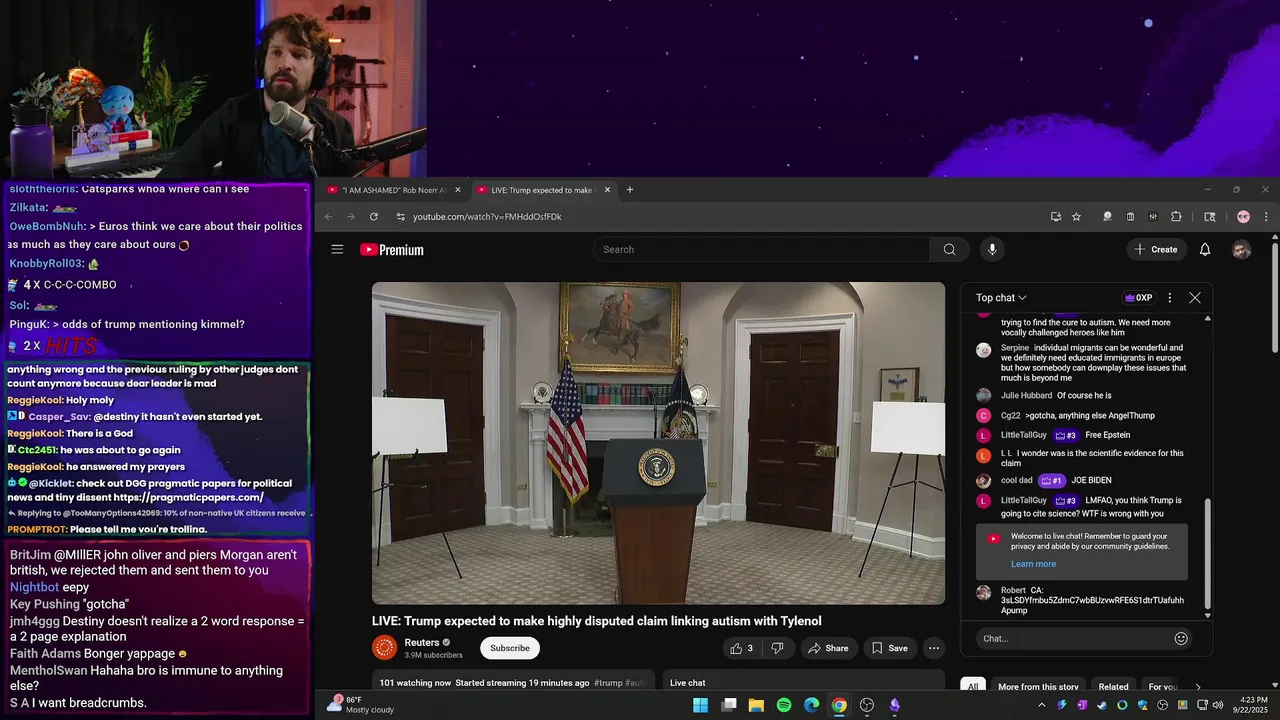Click the address bar URL
This screenshot has width=1280, height=720.
point(487,217)
